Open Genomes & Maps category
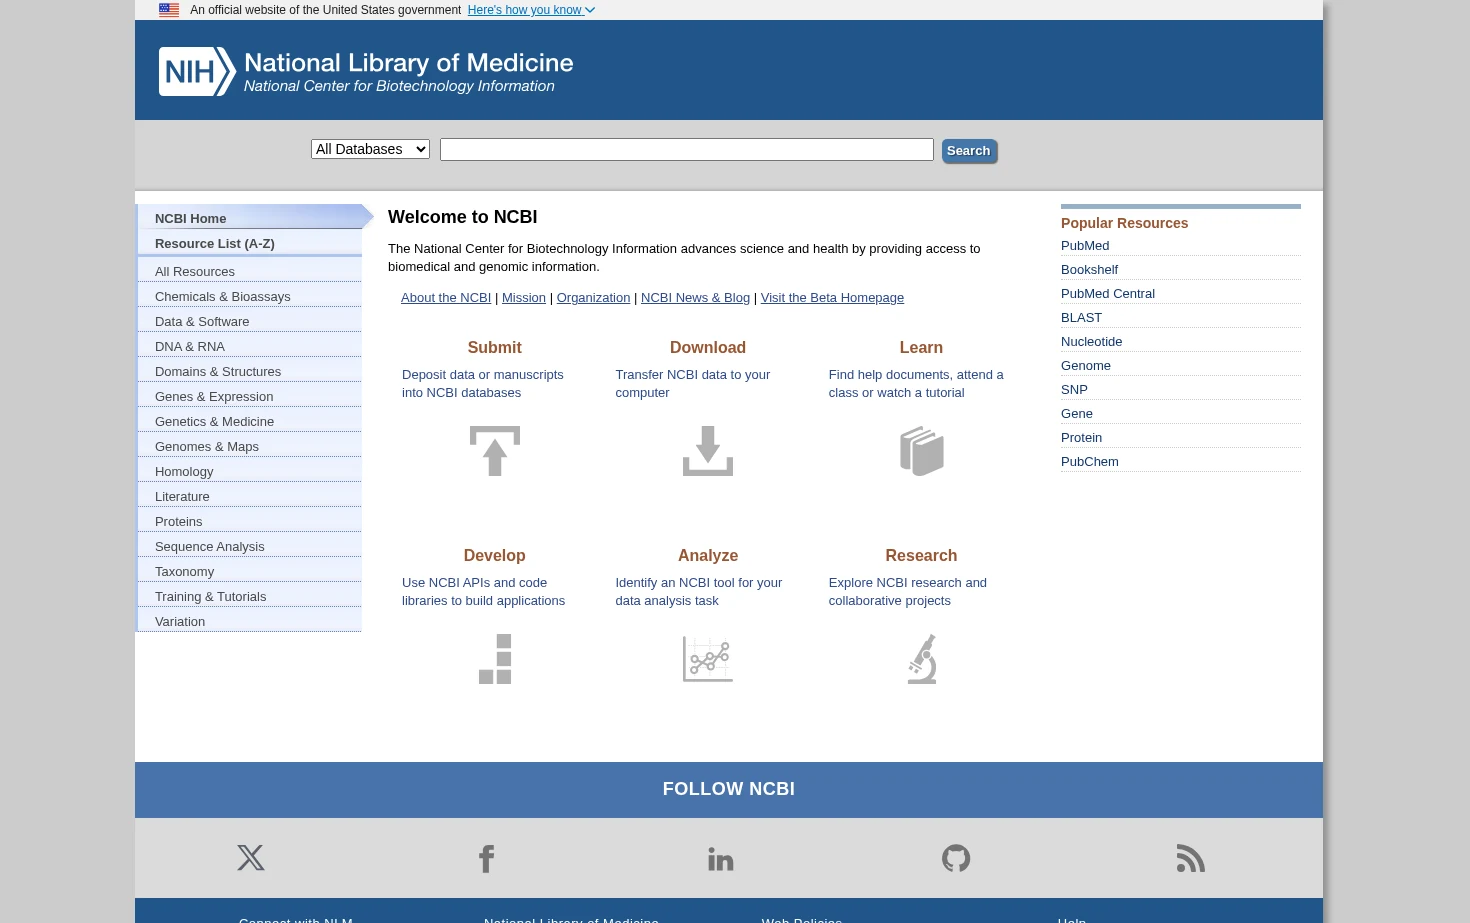The height and width of the screenshot is (923, 1470). 250,446
